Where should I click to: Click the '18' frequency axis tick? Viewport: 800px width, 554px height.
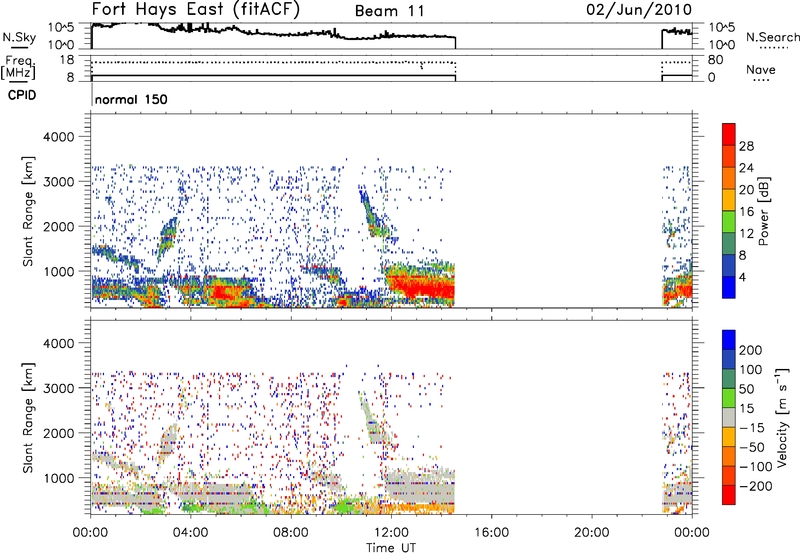click(67, 60)
